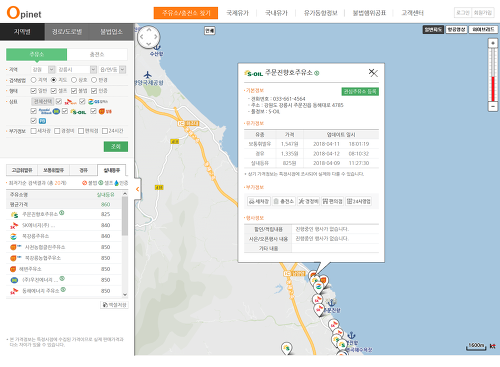Click the 충전소 icon button in popup
This screenshot has height=367, width=500.
(x=284, y=201)
